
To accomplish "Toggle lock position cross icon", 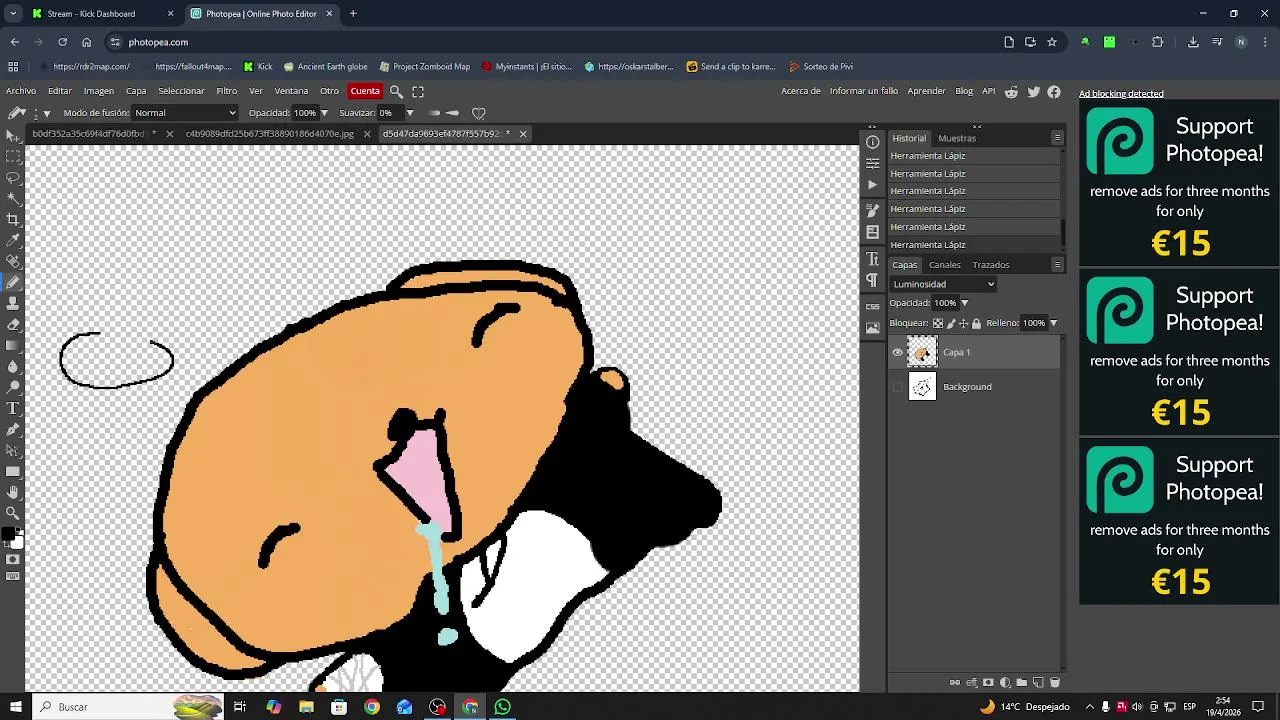I will tap(963, 323).
